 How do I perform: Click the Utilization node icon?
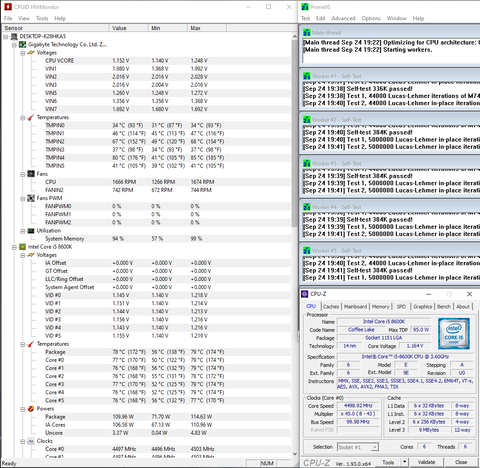click(x=31, y=231)
